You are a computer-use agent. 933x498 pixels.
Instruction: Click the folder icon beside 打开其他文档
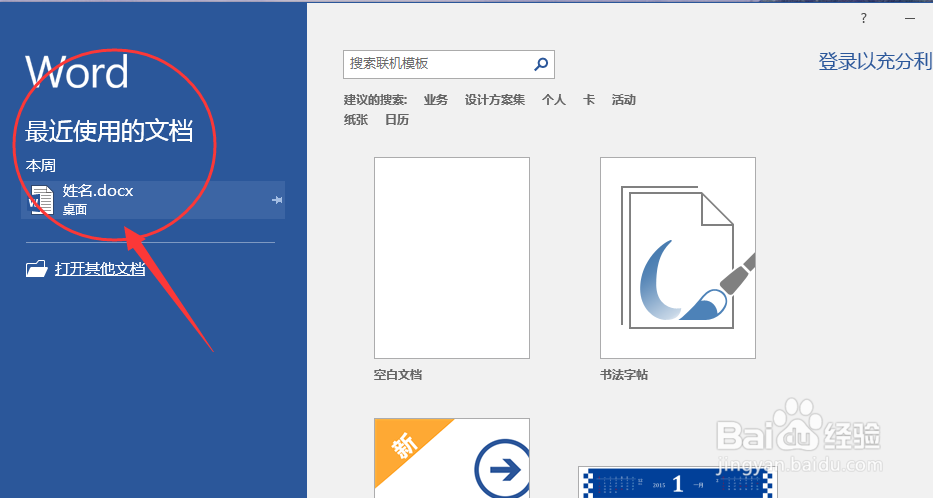[36, 269]
